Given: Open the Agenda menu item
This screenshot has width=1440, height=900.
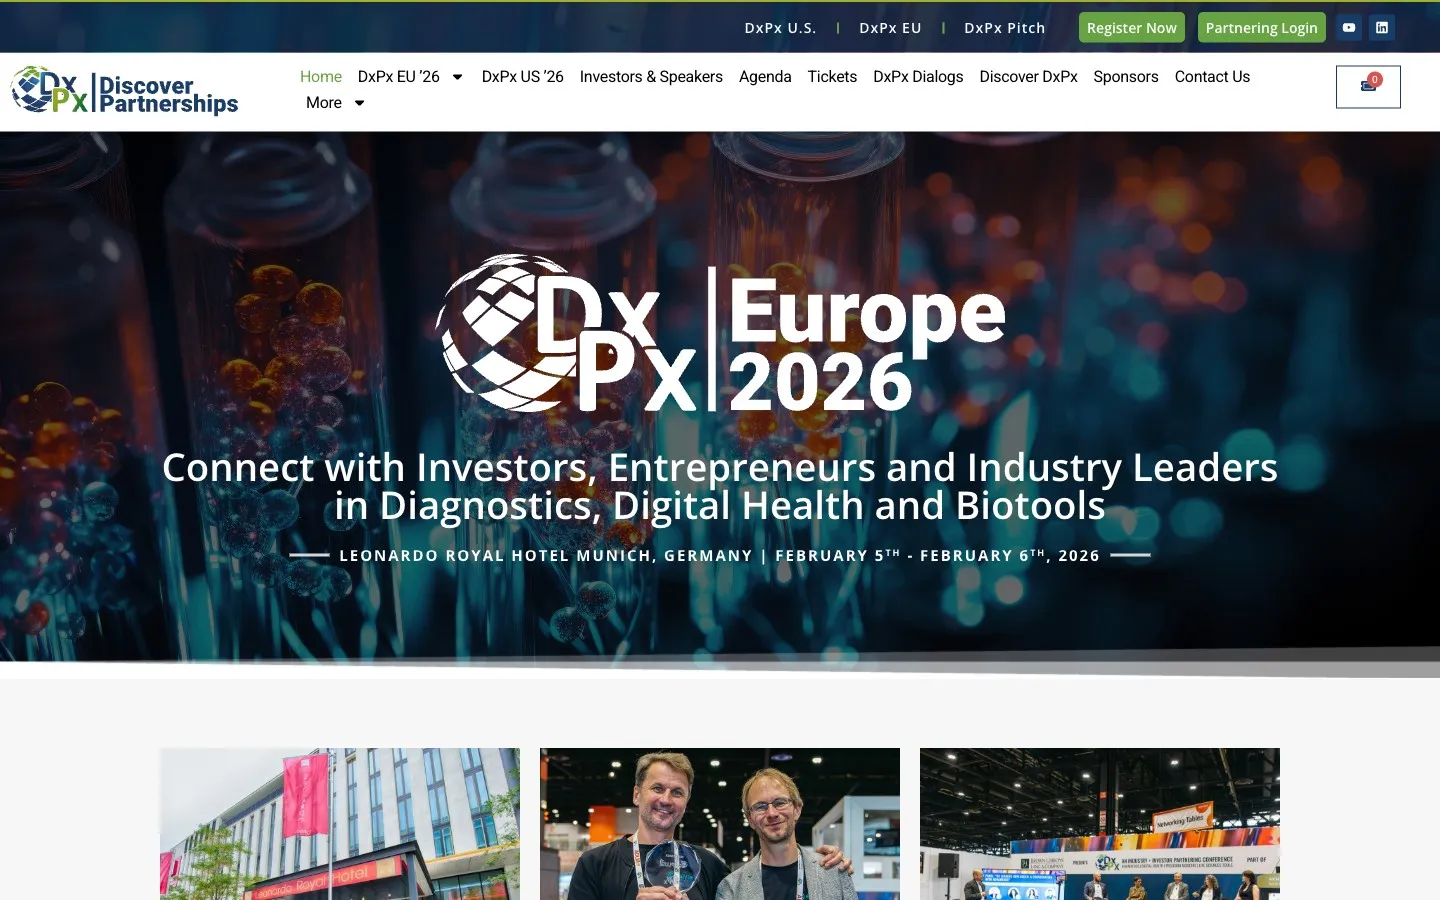Looking at the screenshot, I should 765,77.
